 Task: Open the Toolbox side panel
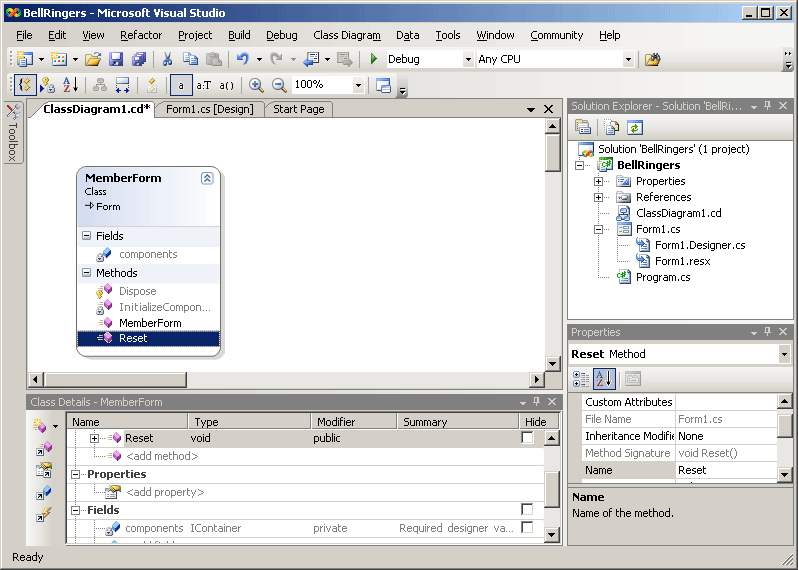[x=12, y=134]
